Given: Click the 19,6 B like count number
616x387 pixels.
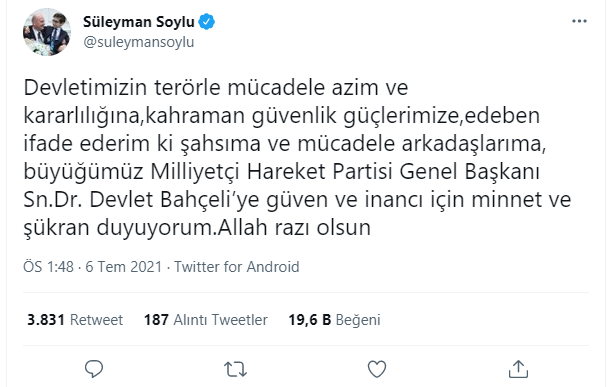Looking at the screenshot, I should pos(310,320).
